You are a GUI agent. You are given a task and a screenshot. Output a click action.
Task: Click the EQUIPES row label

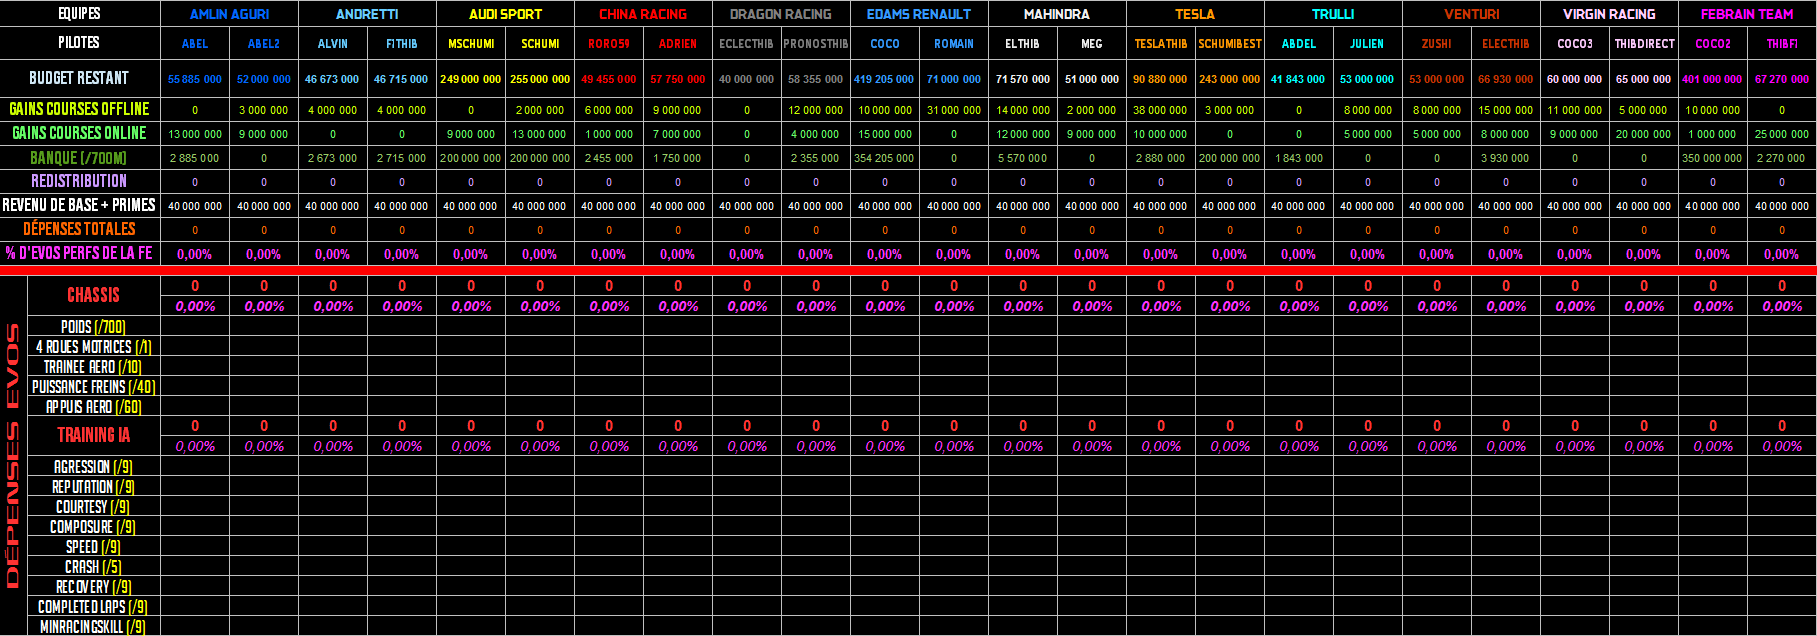(79, 14)
